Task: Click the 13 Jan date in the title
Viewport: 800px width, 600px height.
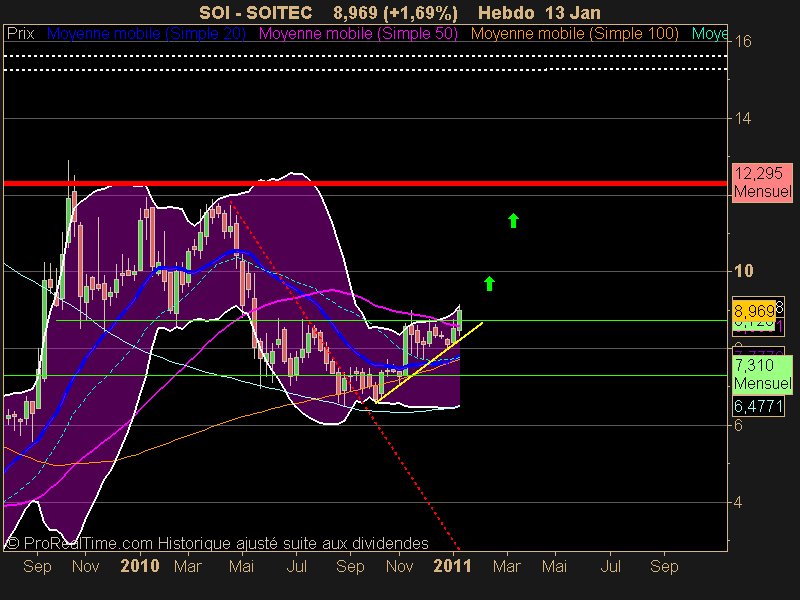Action: 573,12
